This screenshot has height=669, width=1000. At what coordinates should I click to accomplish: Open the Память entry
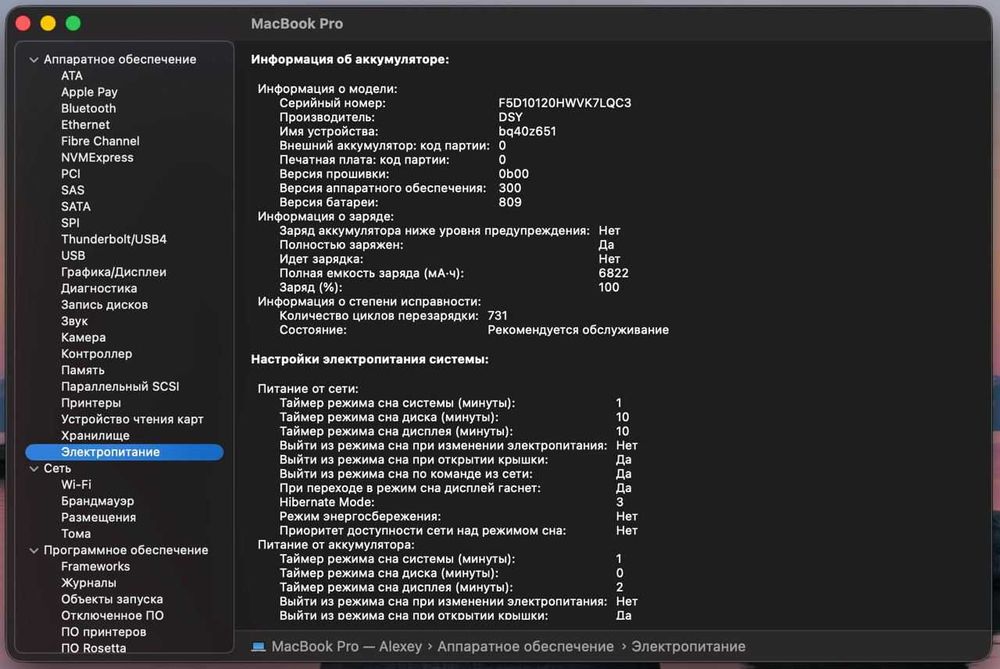click(83, 371)
